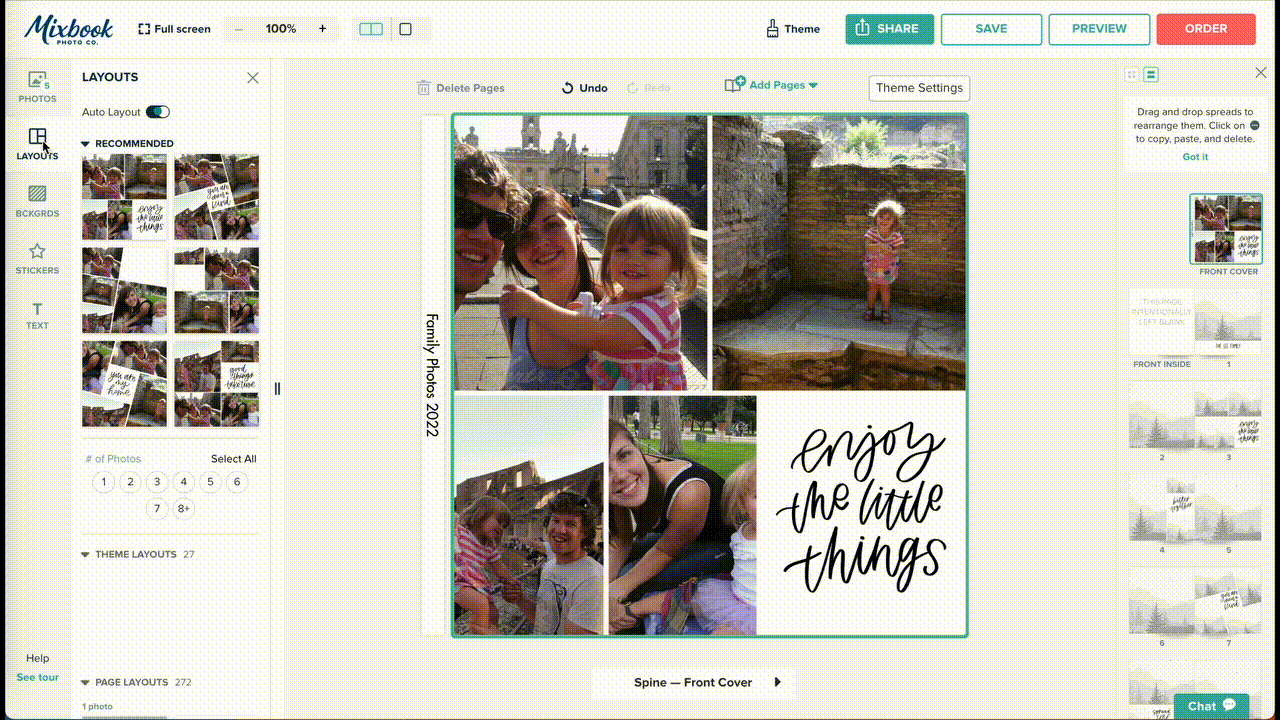Dismiss the tip with Got it
The width and height of the screenshot is (1280, 720).
click(1194, 156)
